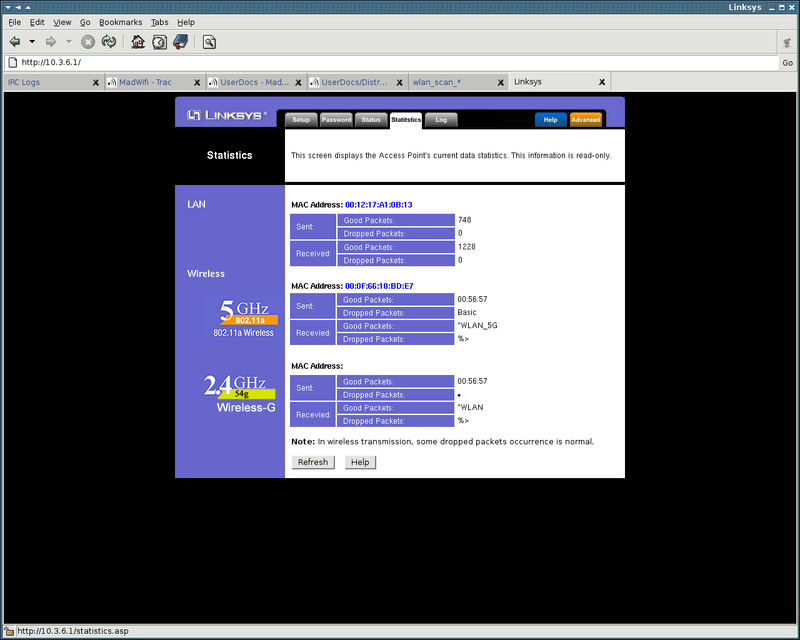Click the Help button below the note

360,462
